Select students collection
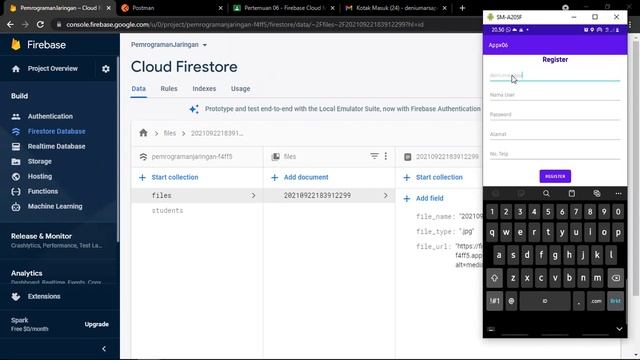This screenshot has height=360, width=640. 167,211
